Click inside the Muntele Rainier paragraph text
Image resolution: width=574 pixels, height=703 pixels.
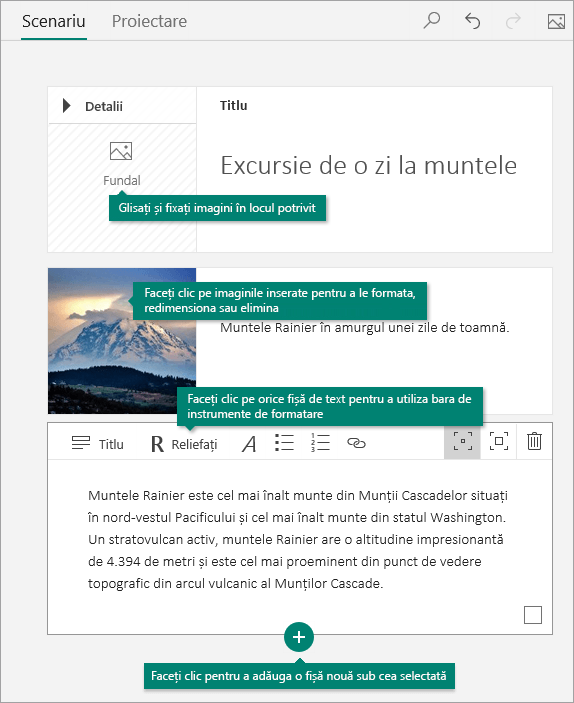click(298, 539)
